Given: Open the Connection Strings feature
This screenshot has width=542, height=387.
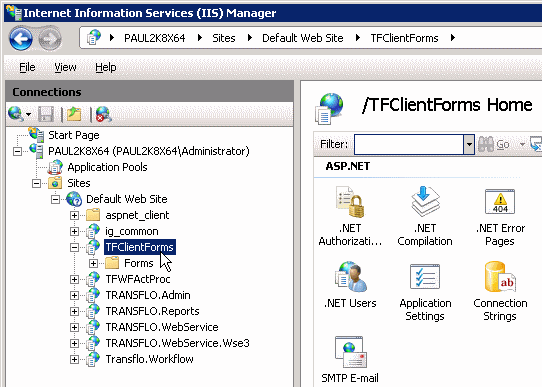Looking at the screenshot, I should tap(500, 291).
